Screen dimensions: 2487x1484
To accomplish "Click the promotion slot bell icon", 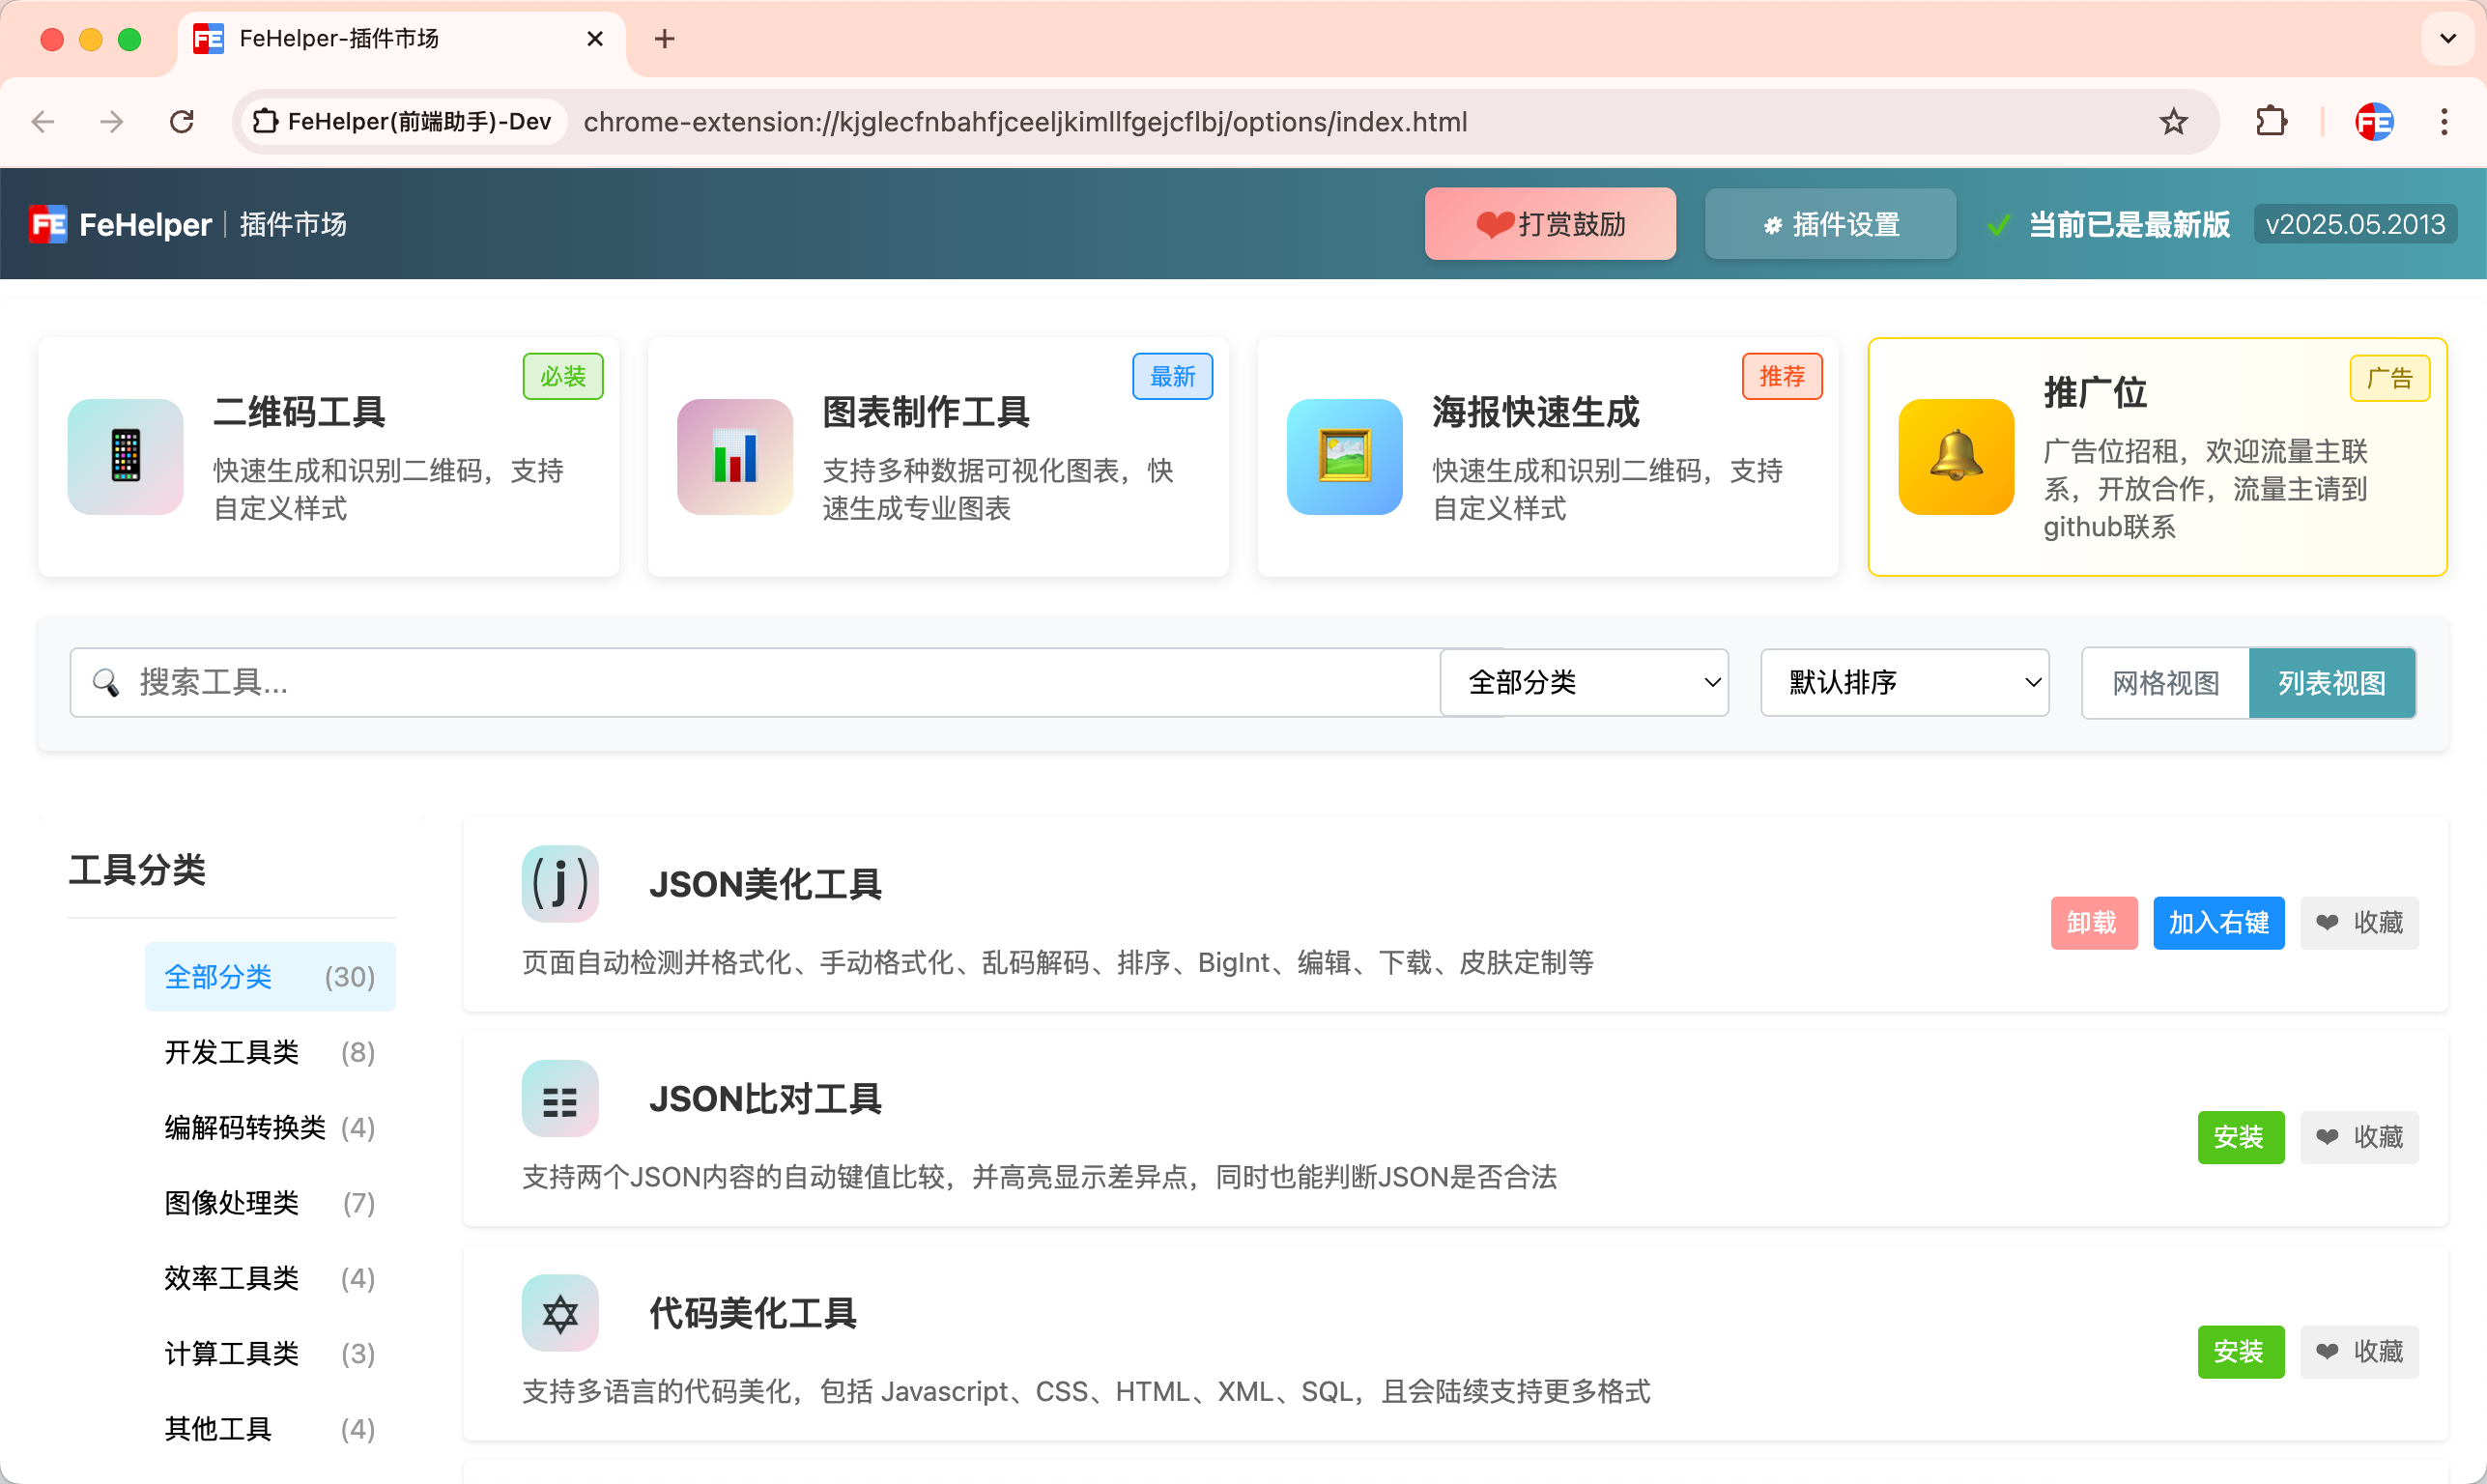I will coord(1956,456).
